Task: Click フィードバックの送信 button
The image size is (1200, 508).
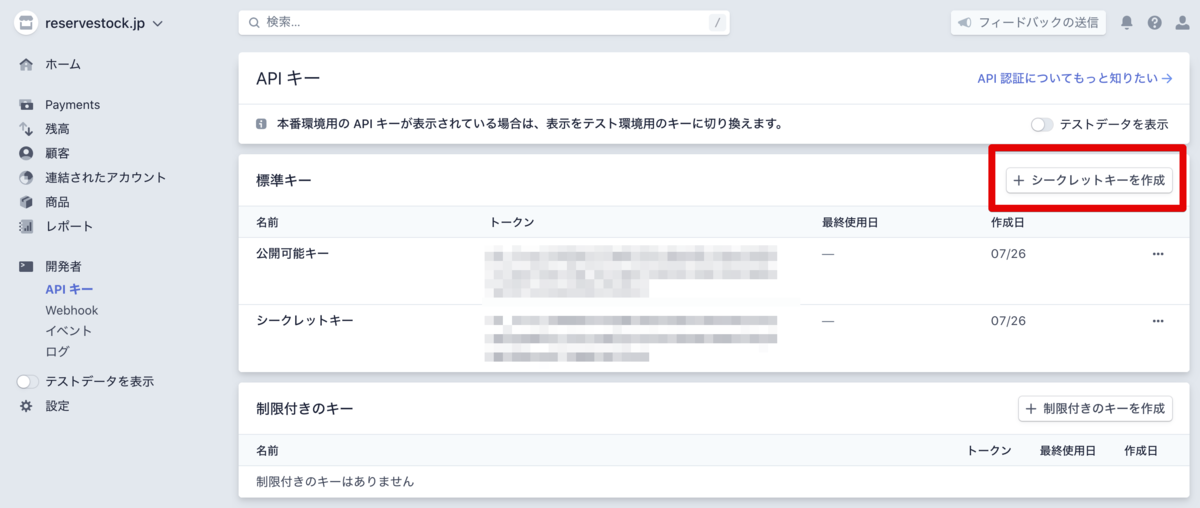Action: pos(1028,22)
